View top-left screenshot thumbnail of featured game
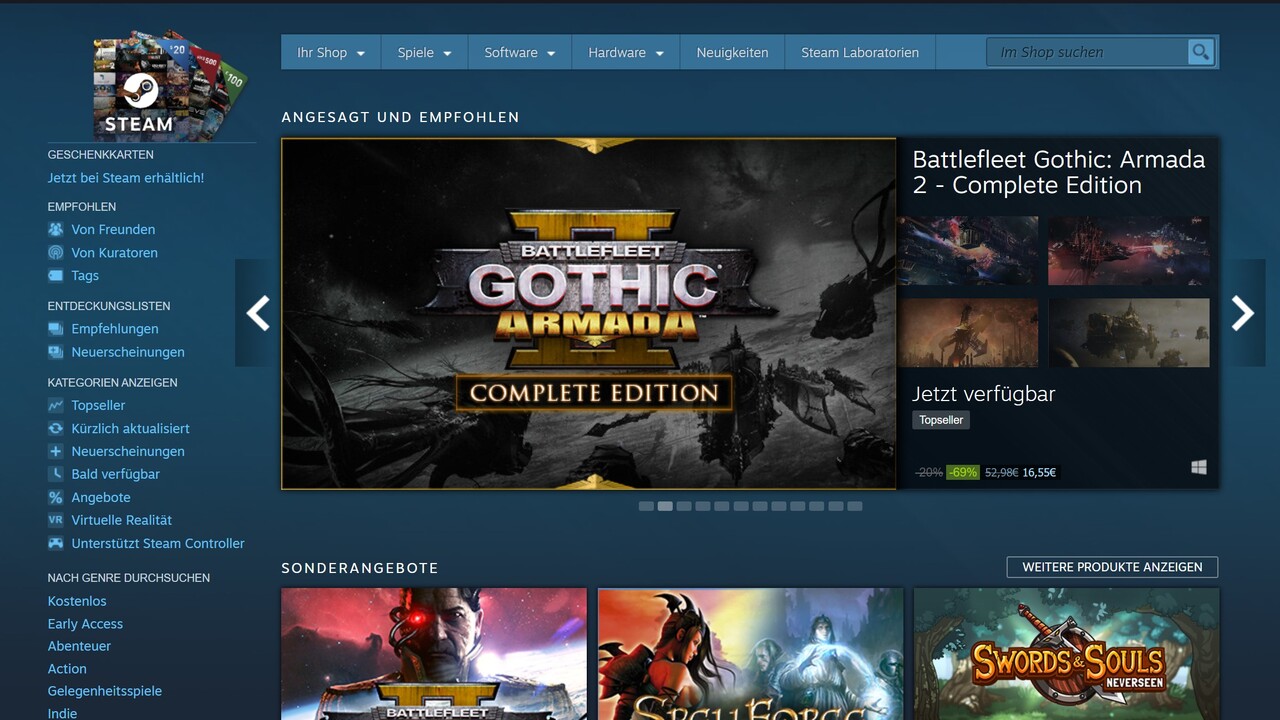This screenshot has height=720, width=1280. point(968,251)
